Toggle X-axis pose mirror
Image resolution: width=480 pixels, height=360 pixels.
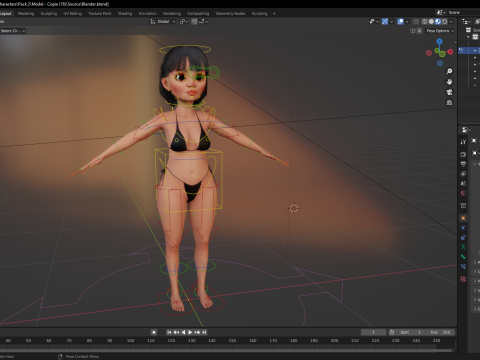pyautogui.click(x=420, y=31)
